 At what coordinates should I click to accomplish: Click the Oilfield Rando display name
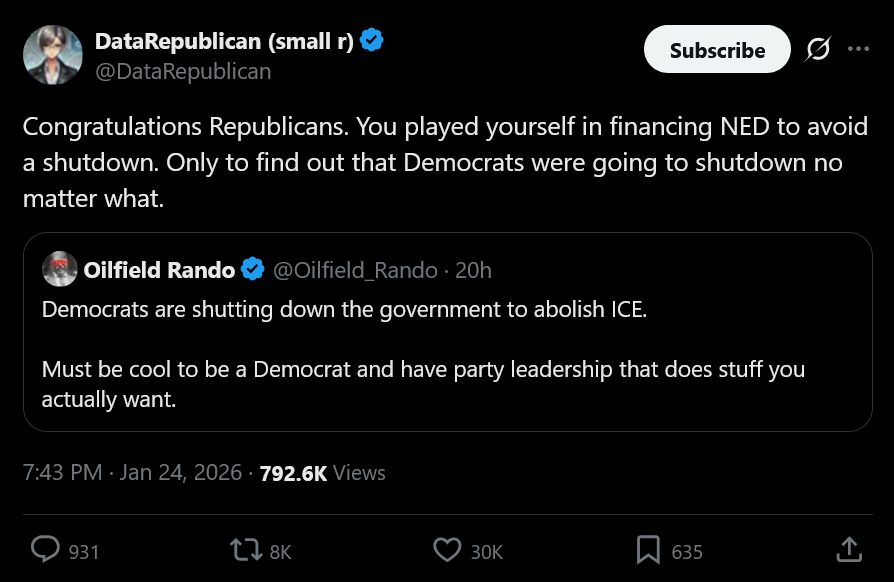(x=159, y=270)
